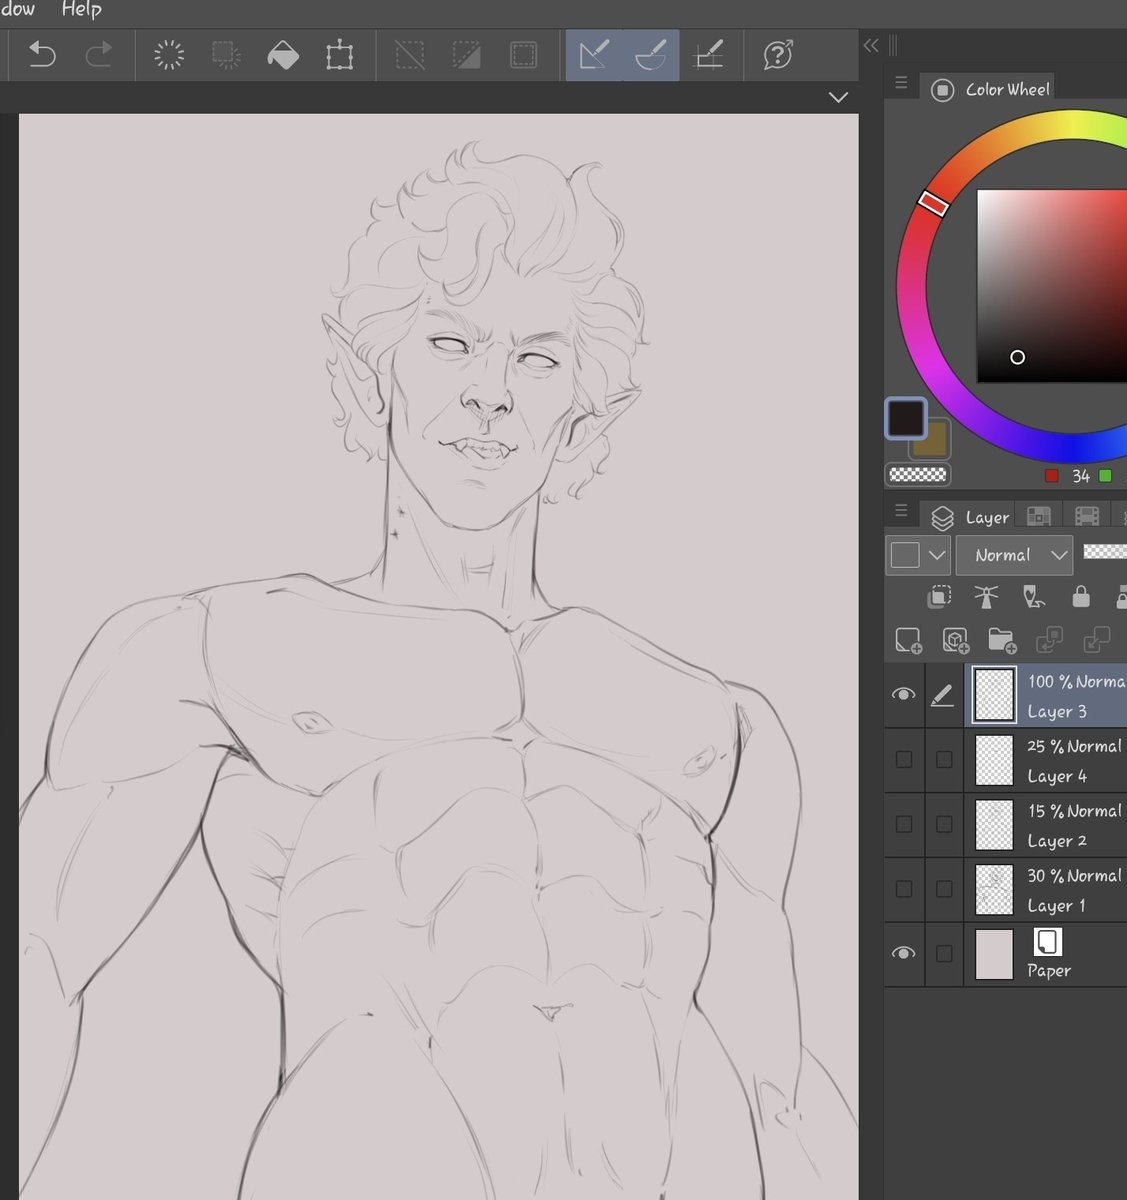The image size is (1127, 1200).
Task: Create a new layer folder
Action: pyautogui.click(x=1002, y=640)
